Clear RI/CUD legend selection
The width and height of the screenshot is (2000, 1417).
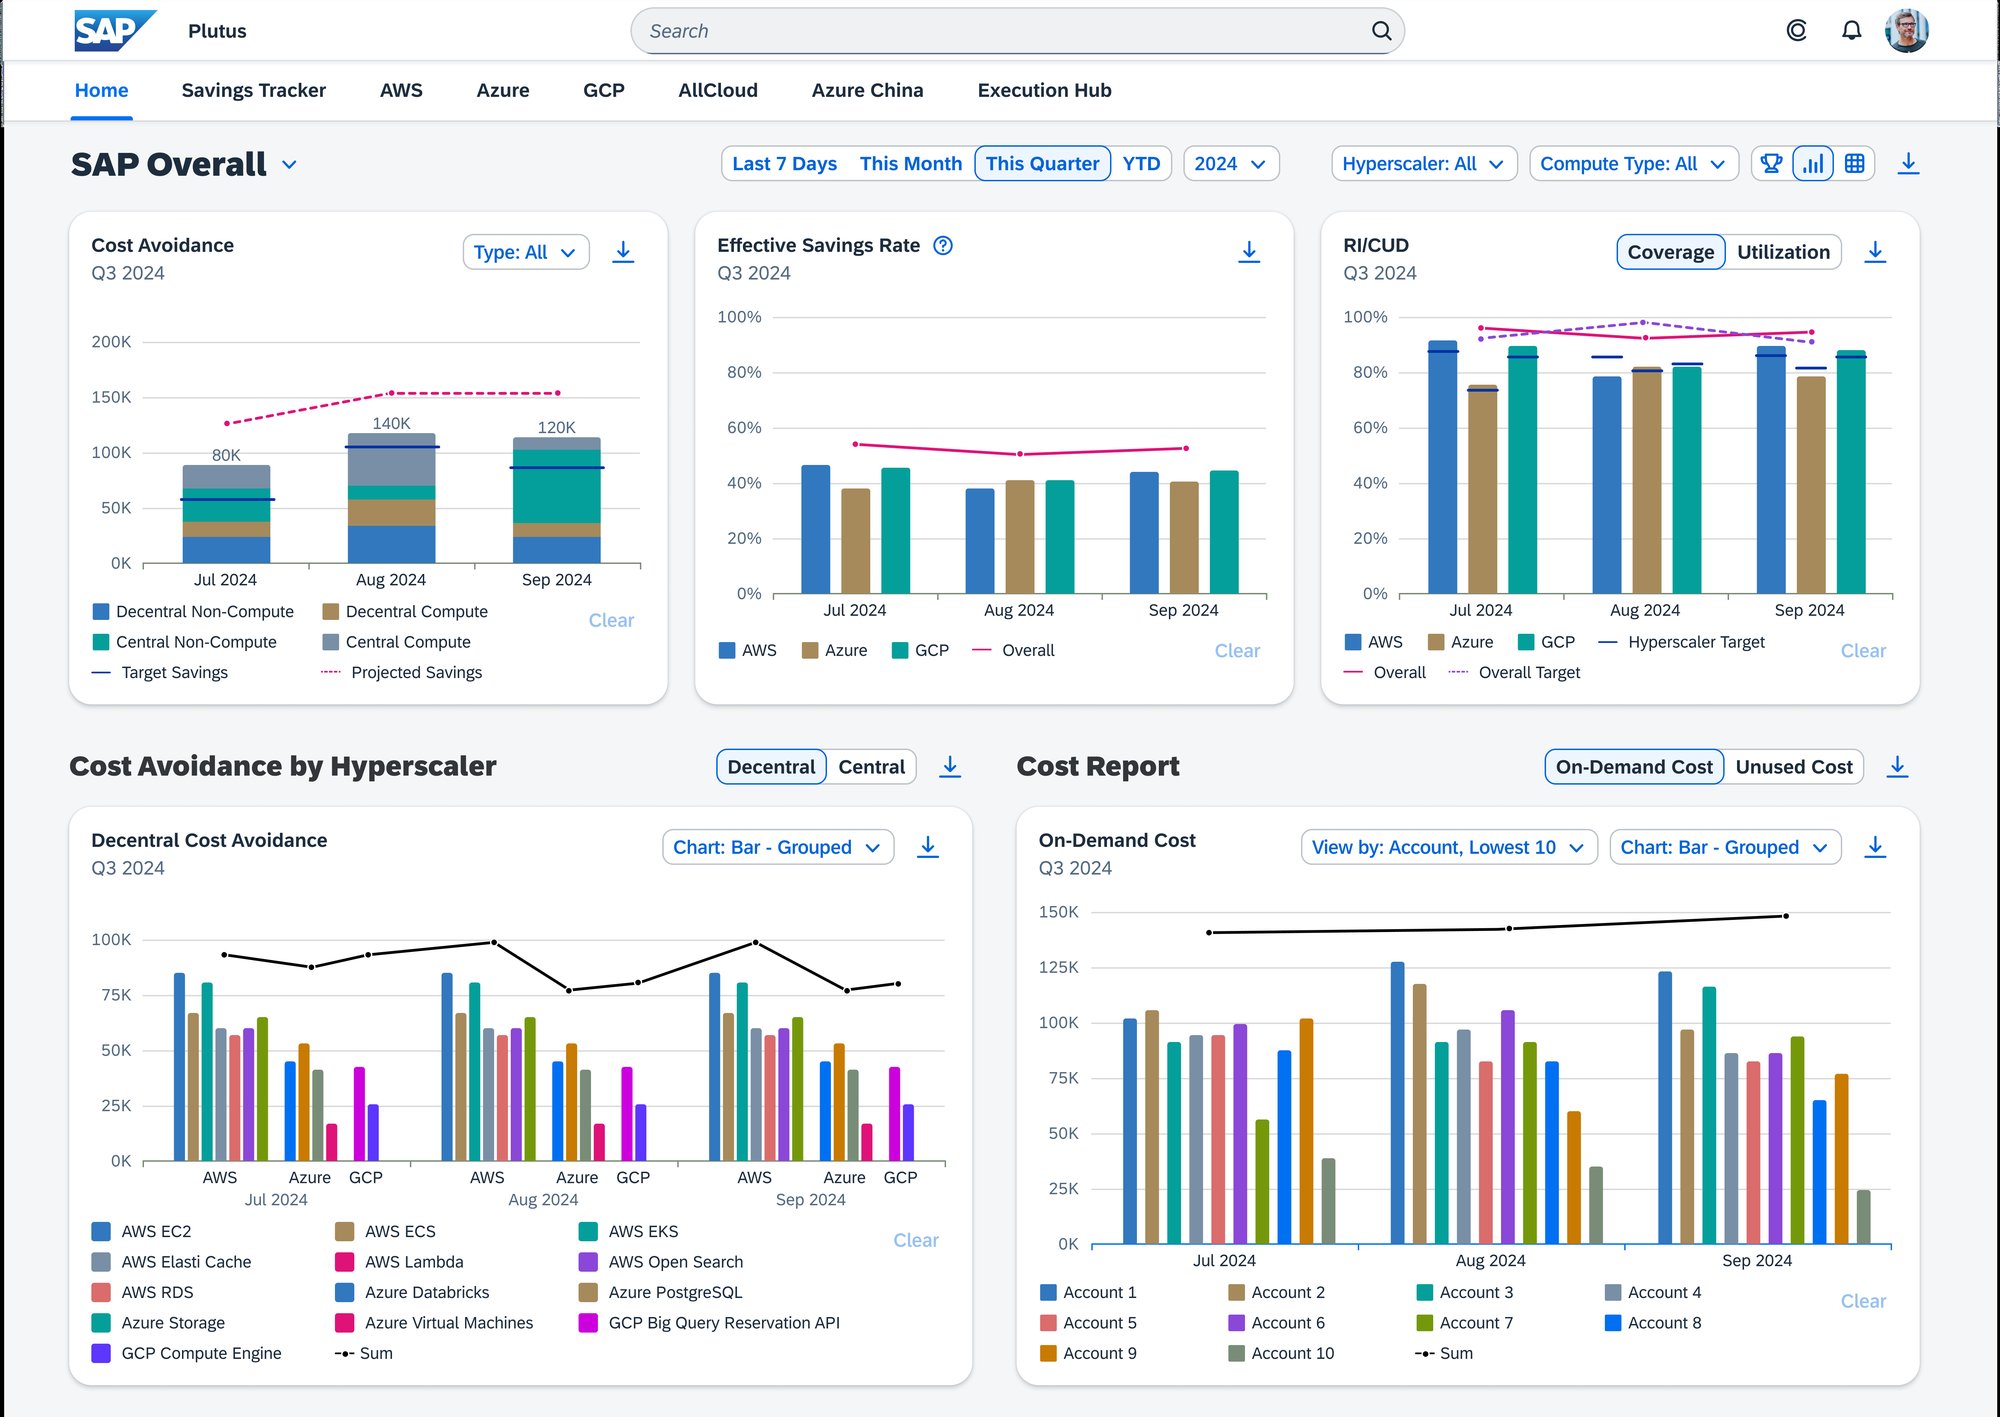[1863, 651]
